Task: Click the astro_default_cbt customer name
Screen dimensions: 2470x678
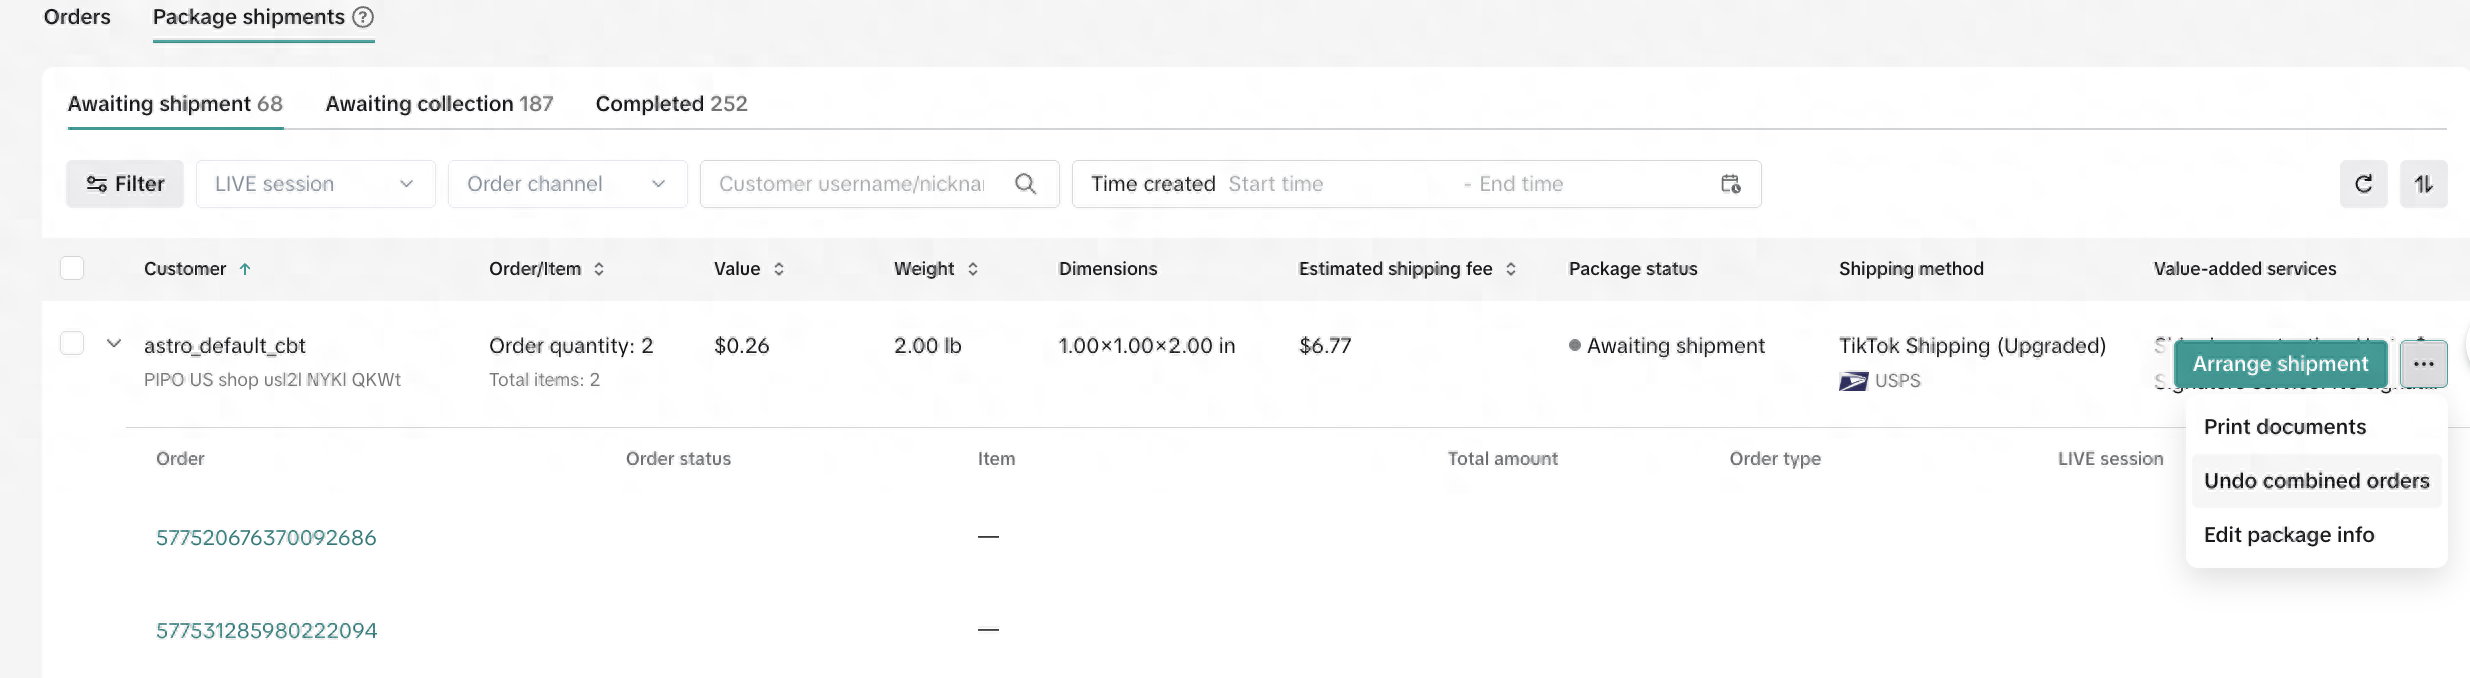Action: (x=225, y=346)
